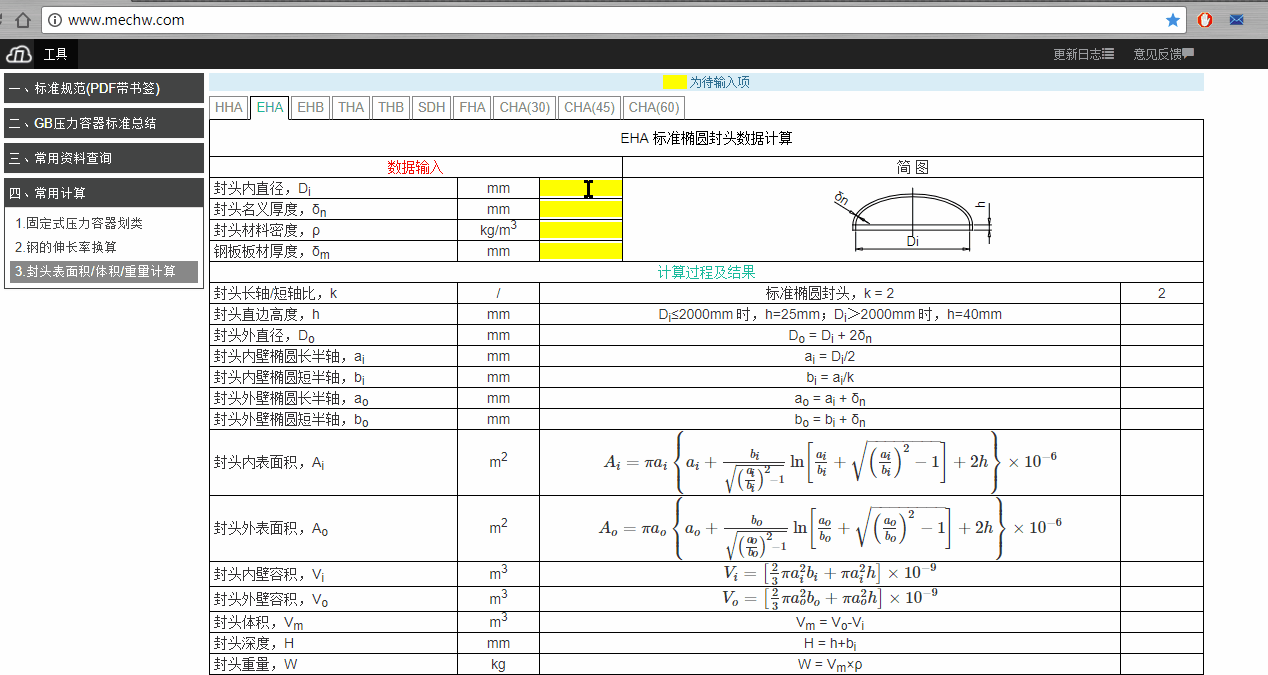
Task: Expand 一、标准规范(PDF带书签) section
Action: [x=104, y=88]
